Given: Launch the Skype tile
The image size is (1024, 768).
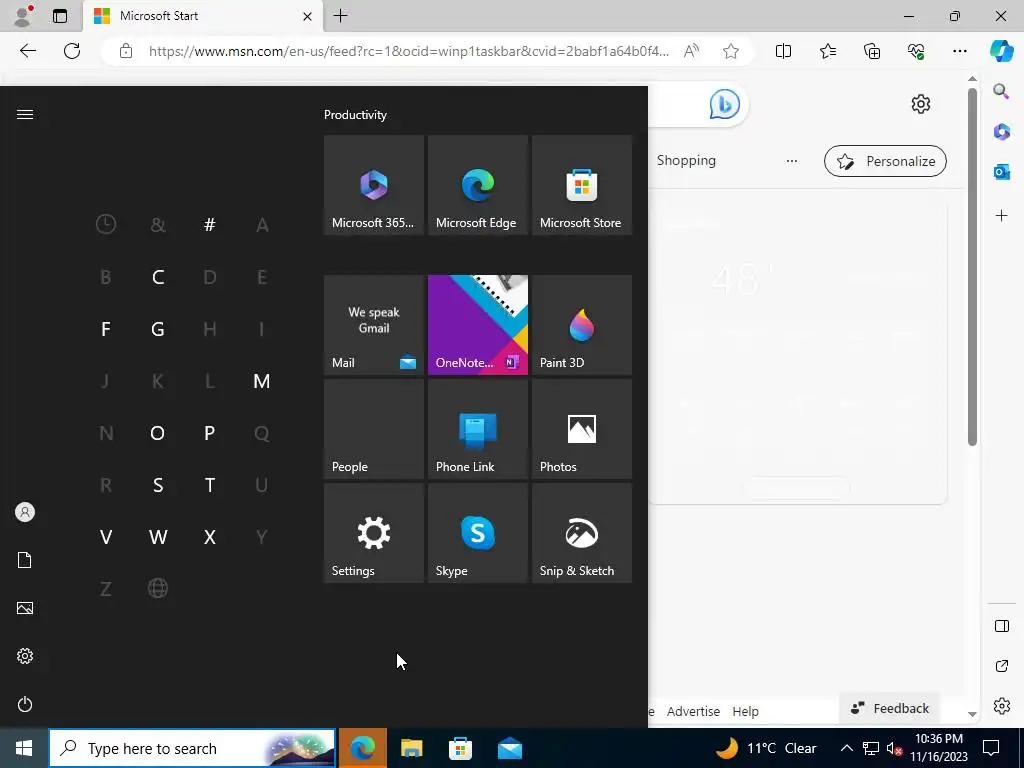Looking at the screenshot, I should point(477,533).
